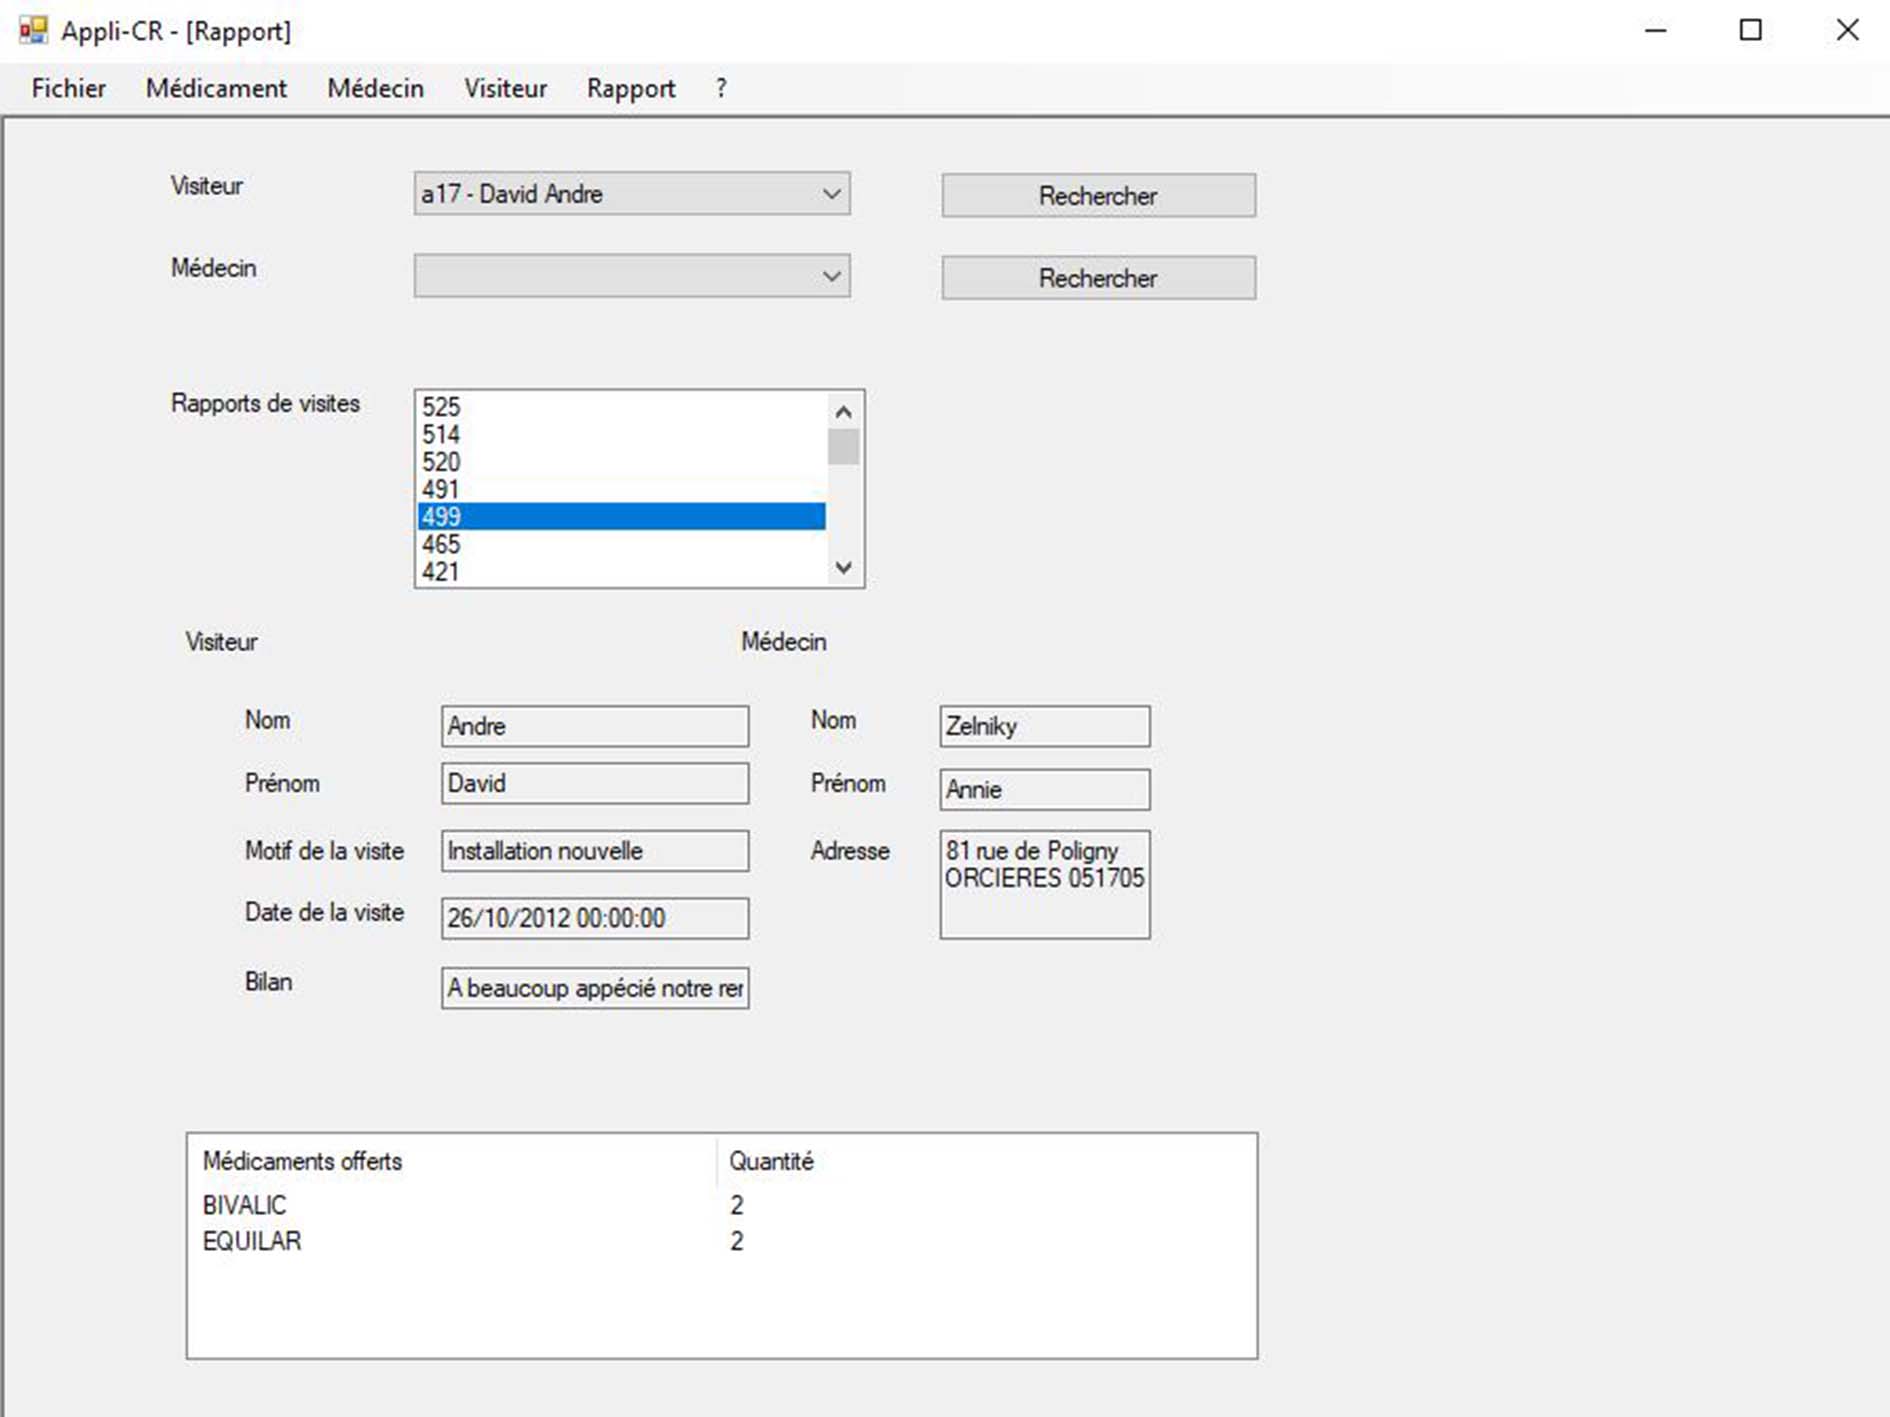Select report 520 in Rapports de visites
The image size is (1890, 1417).
click(621, 462)
